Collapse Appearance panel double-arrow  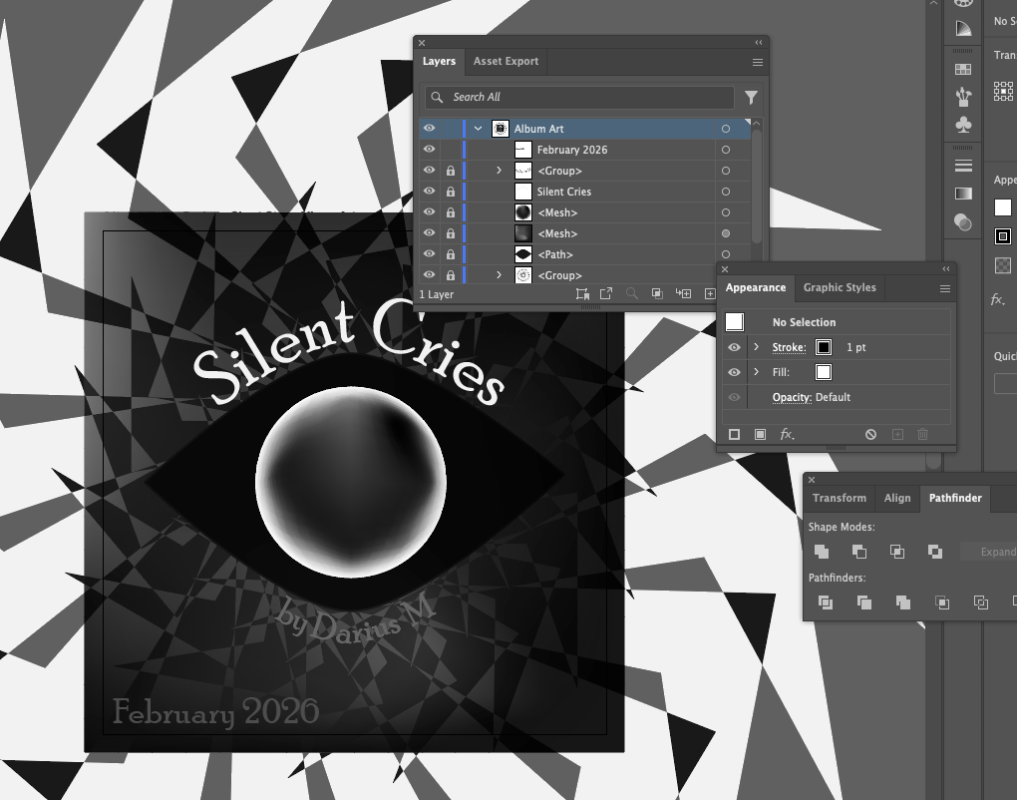click(x=946, y=269)
